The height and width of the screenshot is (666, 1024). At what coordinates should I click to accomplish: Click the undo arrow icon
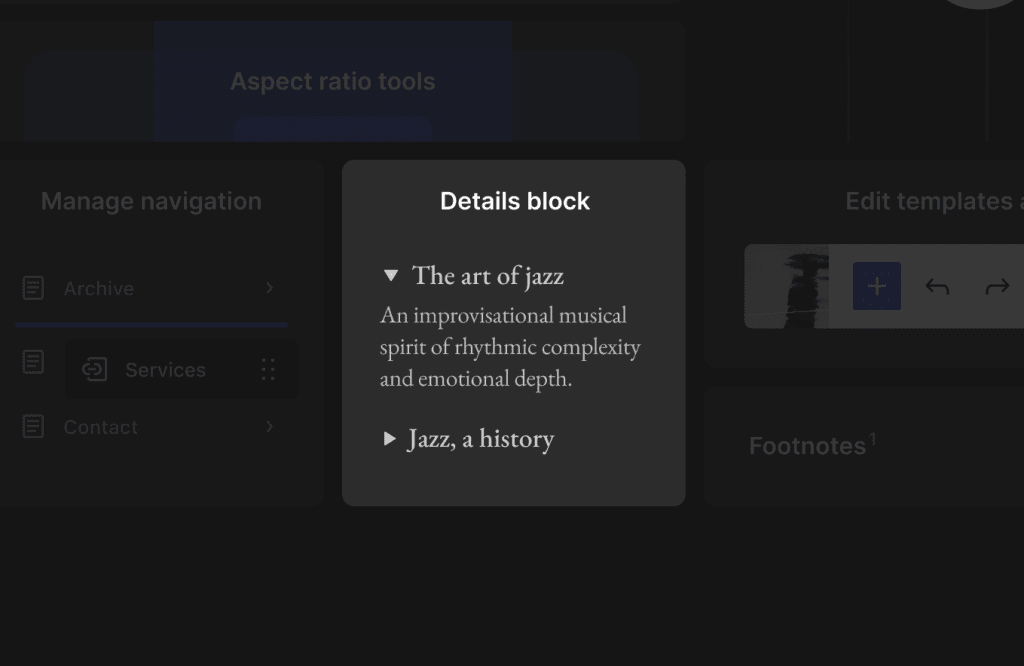click(937, 287)
